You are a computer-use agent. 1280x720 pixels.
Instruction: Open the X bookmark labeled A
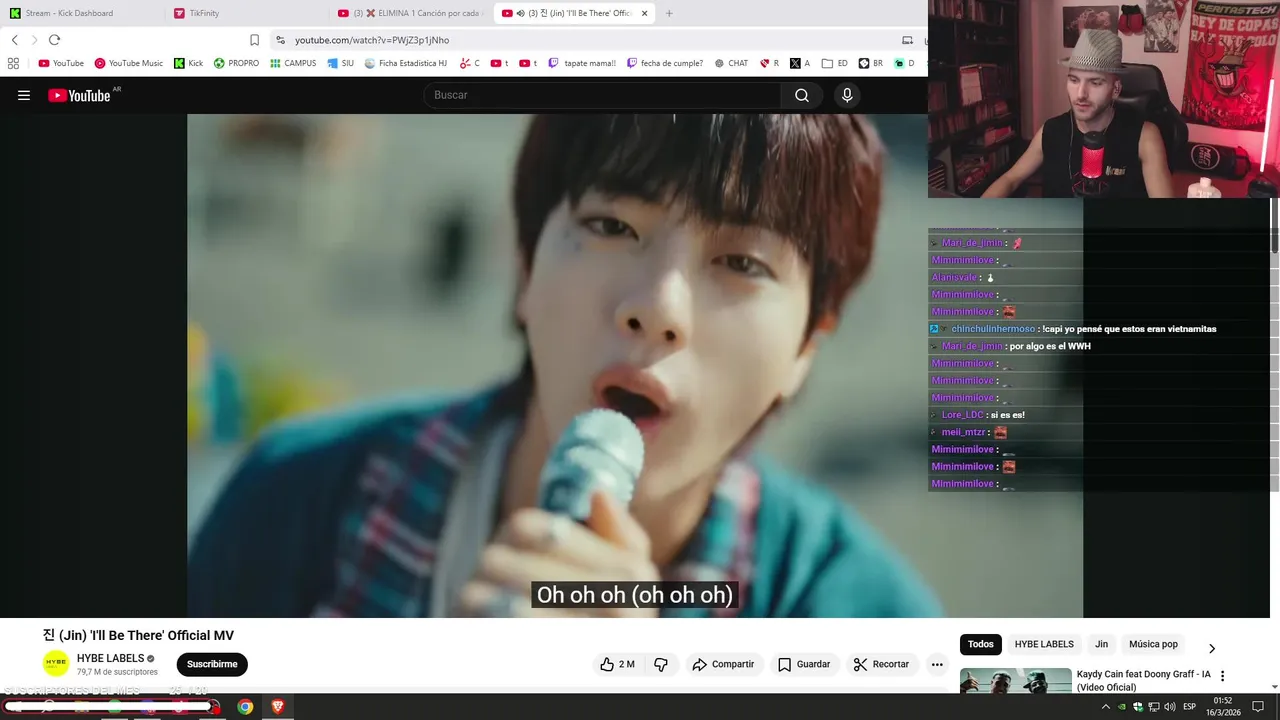(800, 63)
